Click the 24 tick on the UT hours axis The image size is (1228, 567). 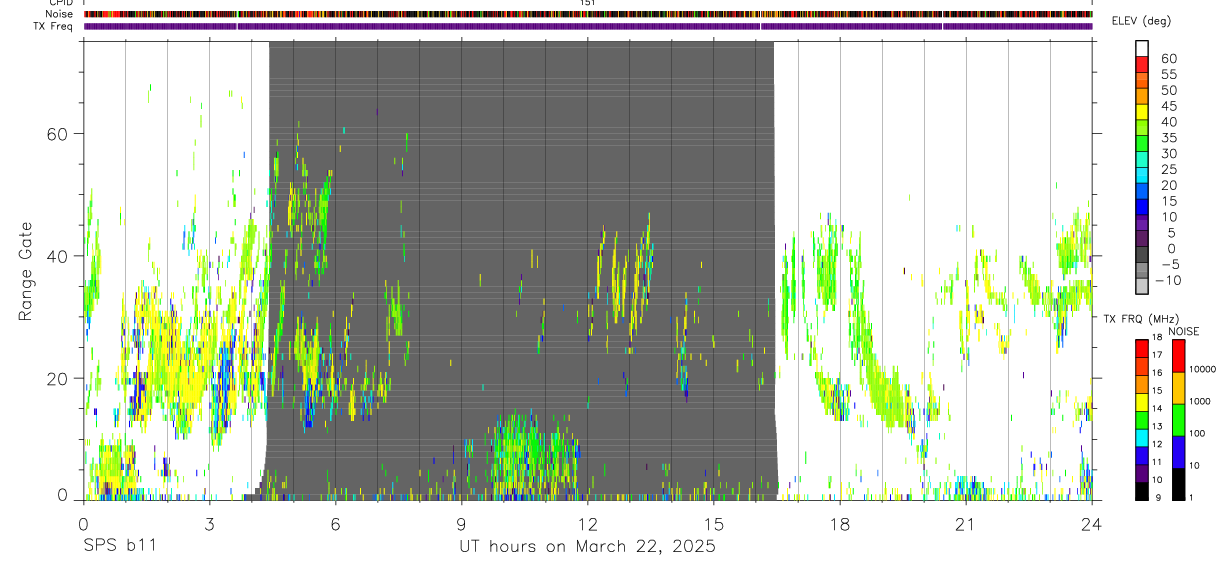click(1091, 524)
